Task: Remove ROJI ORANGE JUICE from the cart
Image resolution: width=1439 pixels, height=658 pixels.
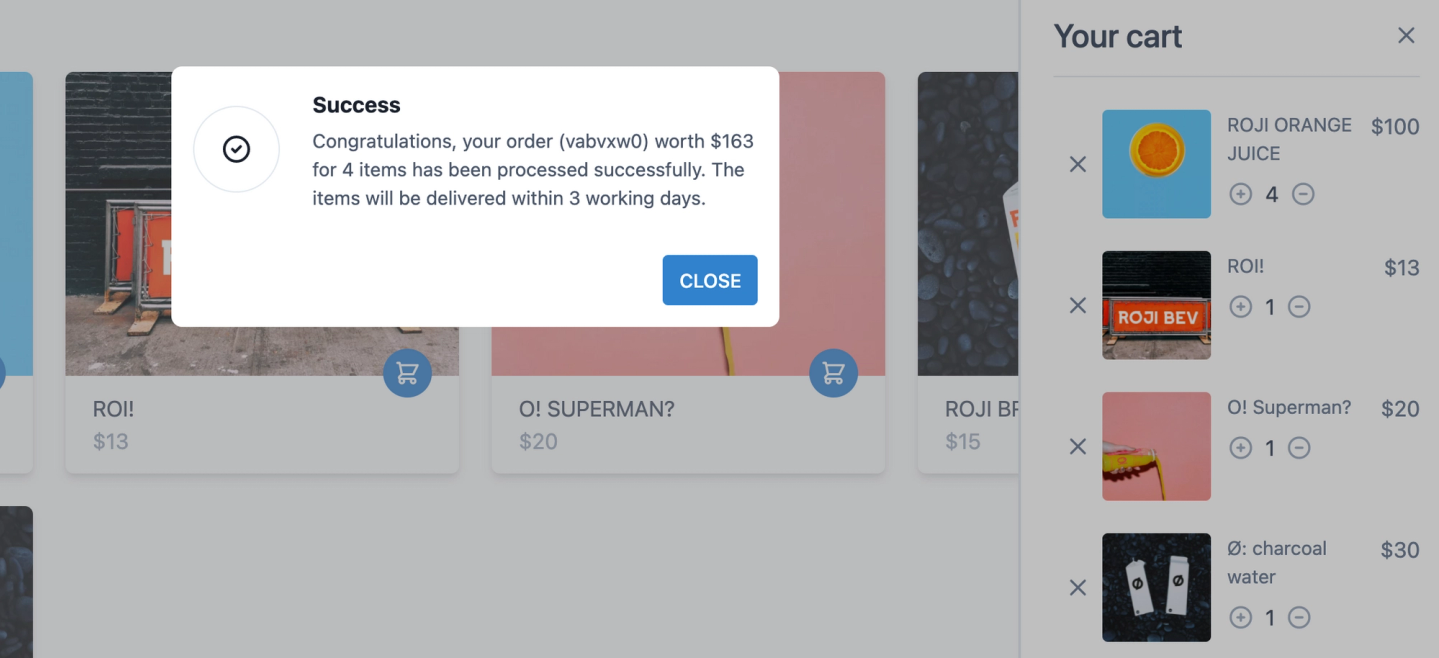Action: 1077,164
